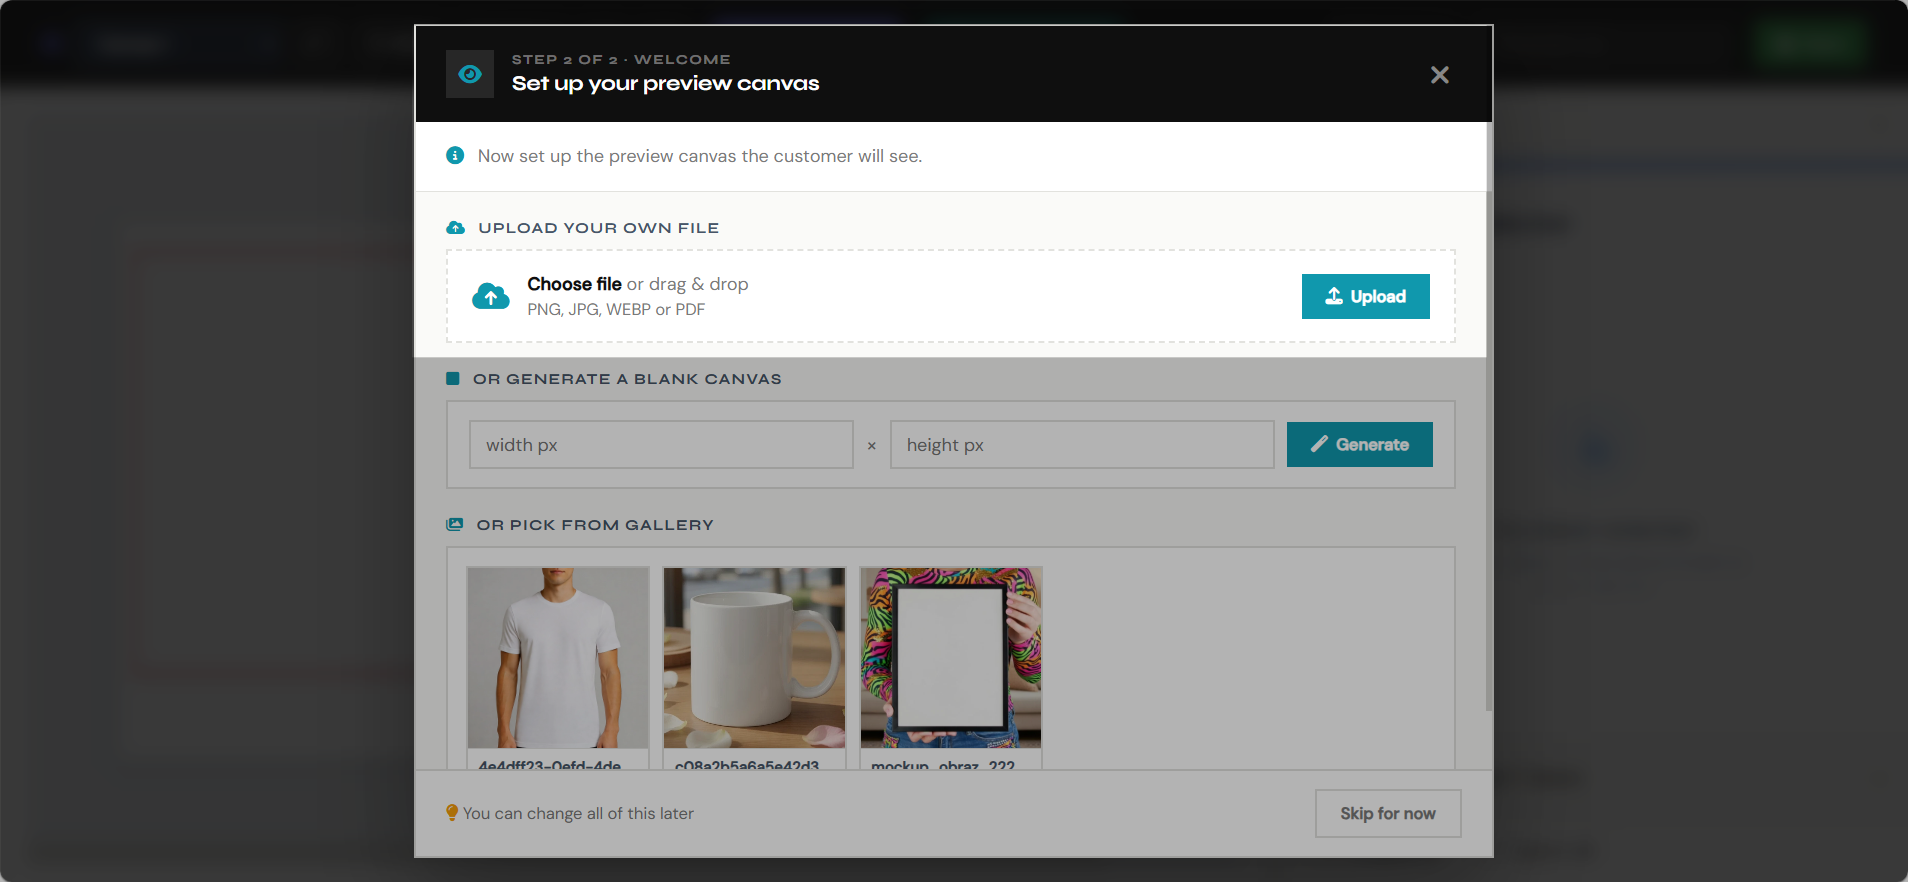Click 'STEP 2 OF 2 · WELCOME' label

coord(621,60)
